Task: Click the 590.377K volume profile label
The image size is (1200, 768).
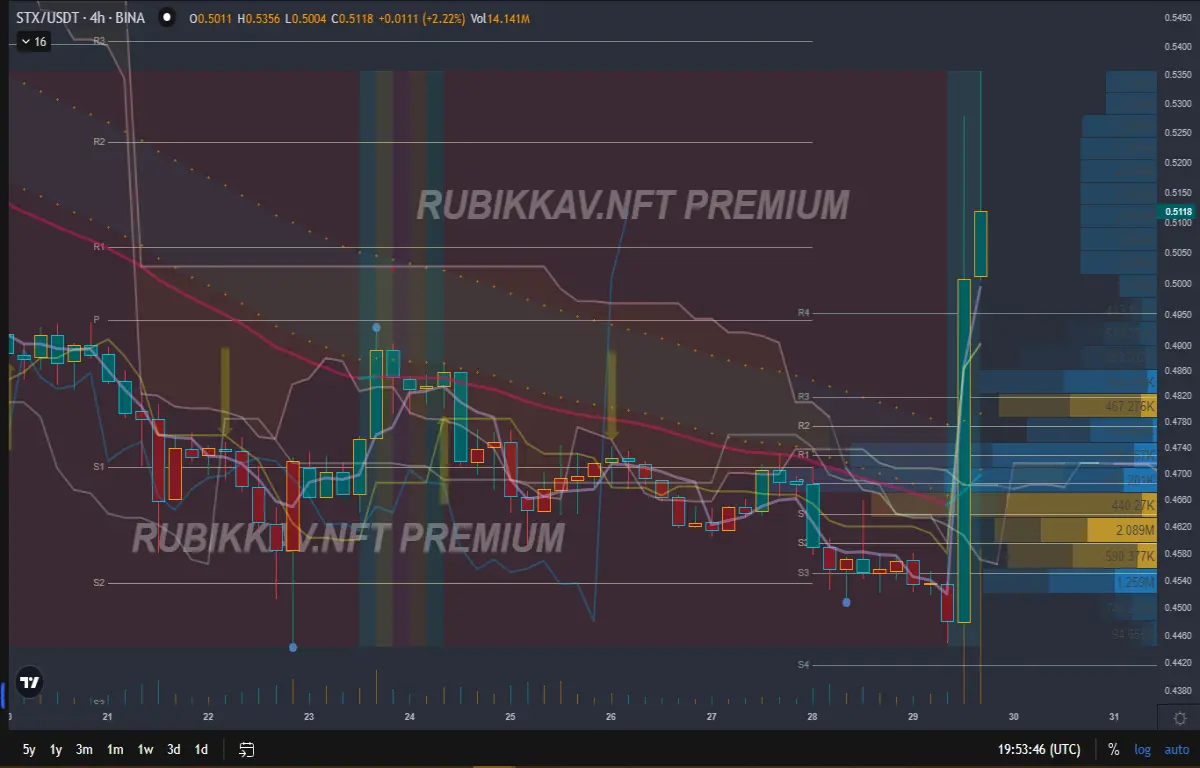Action: coord(1131,556)
